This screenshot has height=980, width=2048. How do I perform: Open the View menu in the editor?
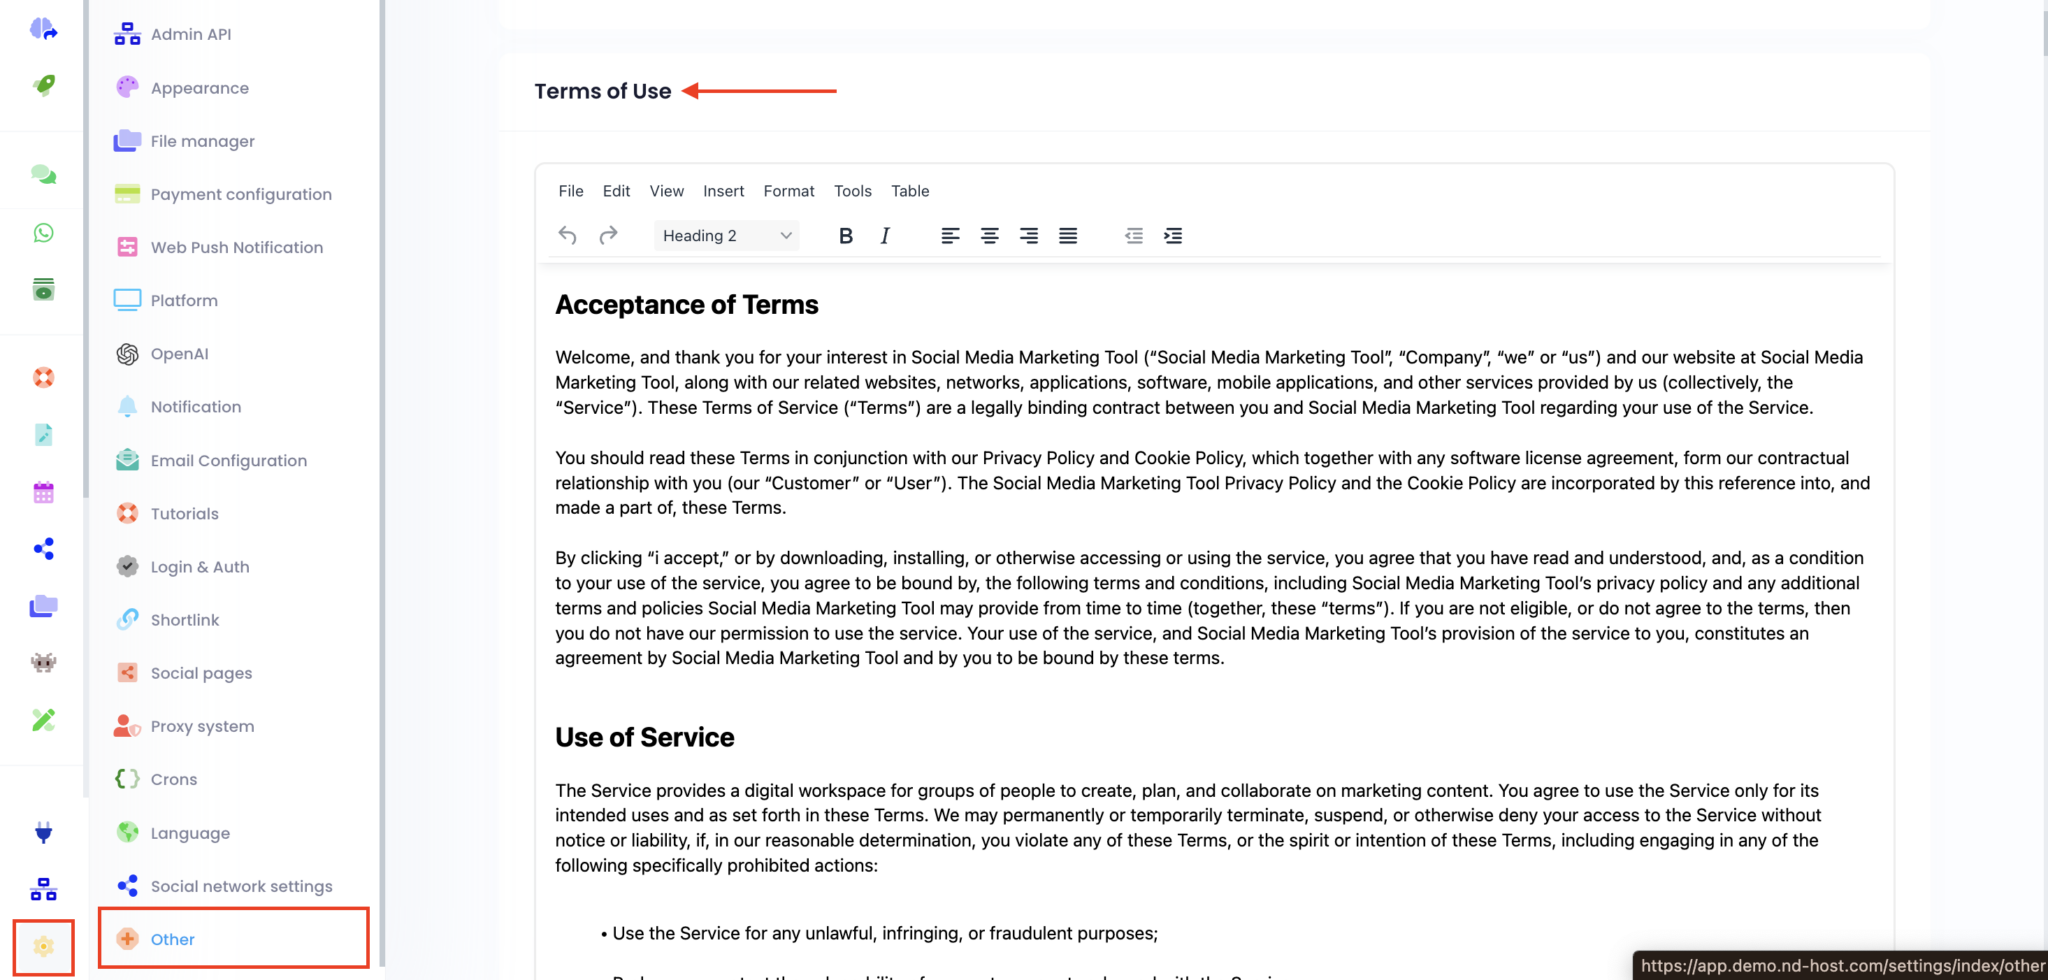[x=667, y=191]
